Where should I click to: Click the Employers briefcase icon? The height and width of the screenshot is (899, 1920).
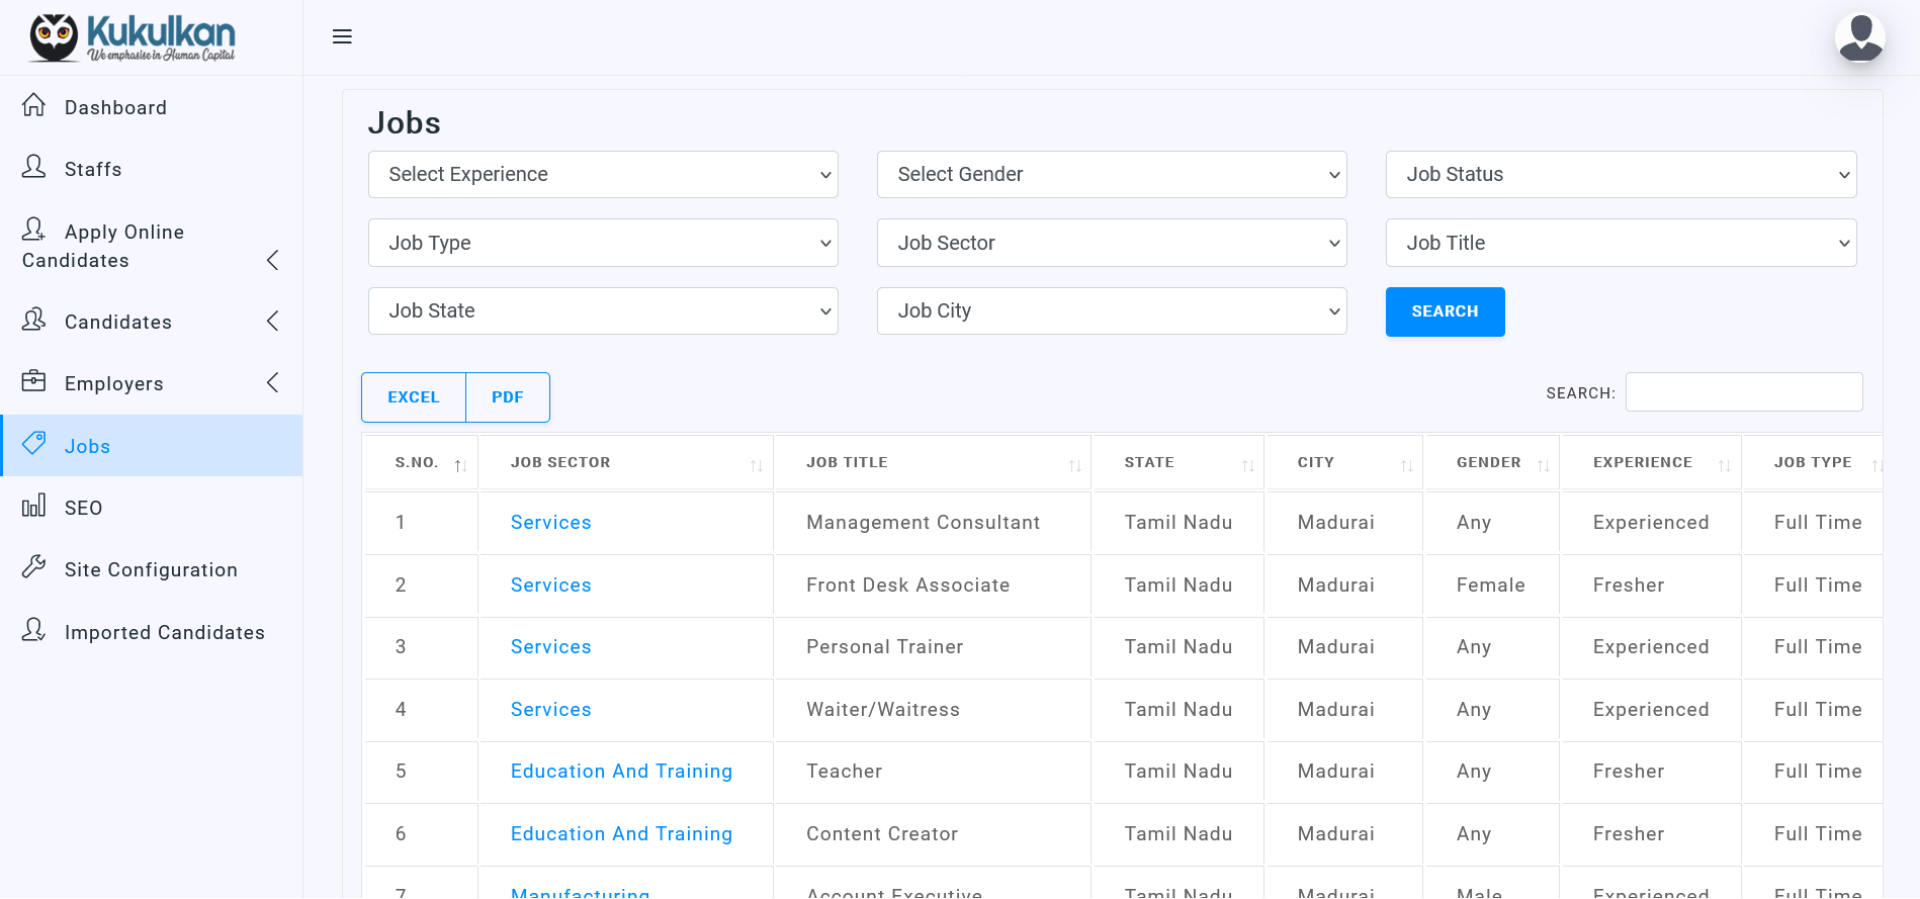(34, 382)
